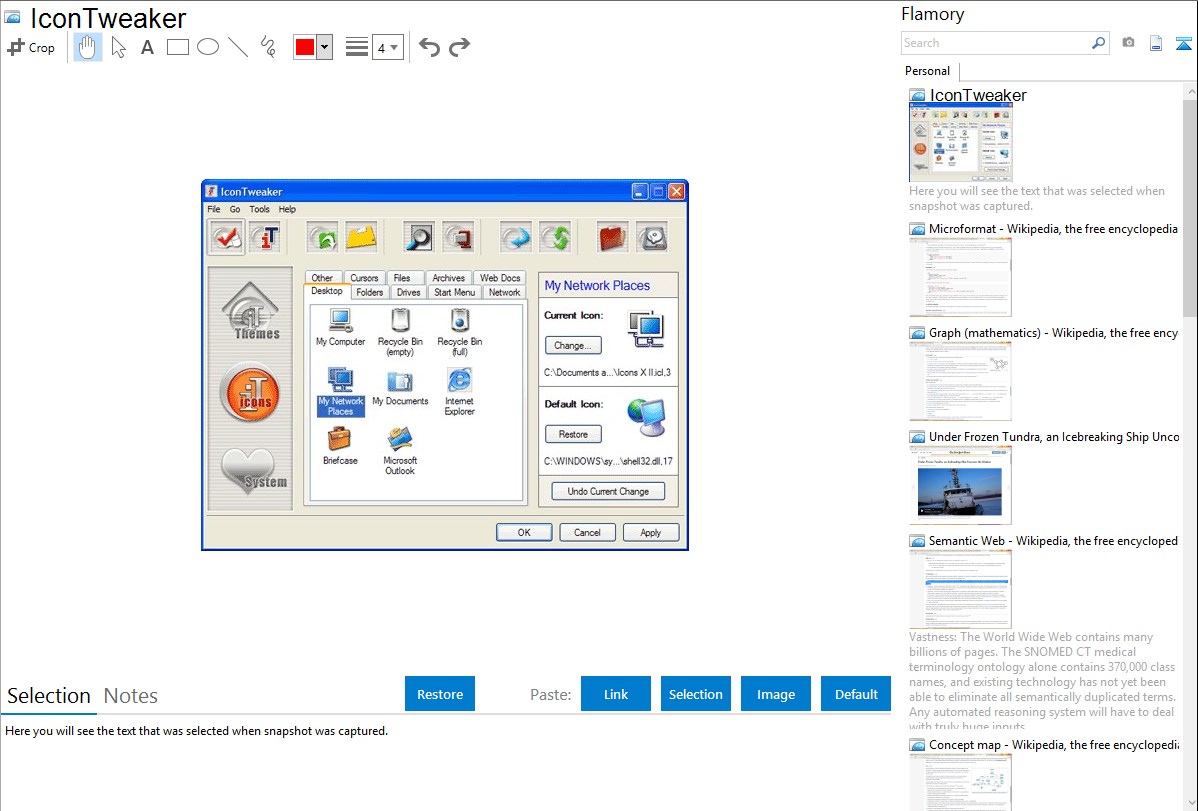Click the green refresh arrows toolbar icon
Viewport: 1198px width, 811px height.
[x=557, y=238]
